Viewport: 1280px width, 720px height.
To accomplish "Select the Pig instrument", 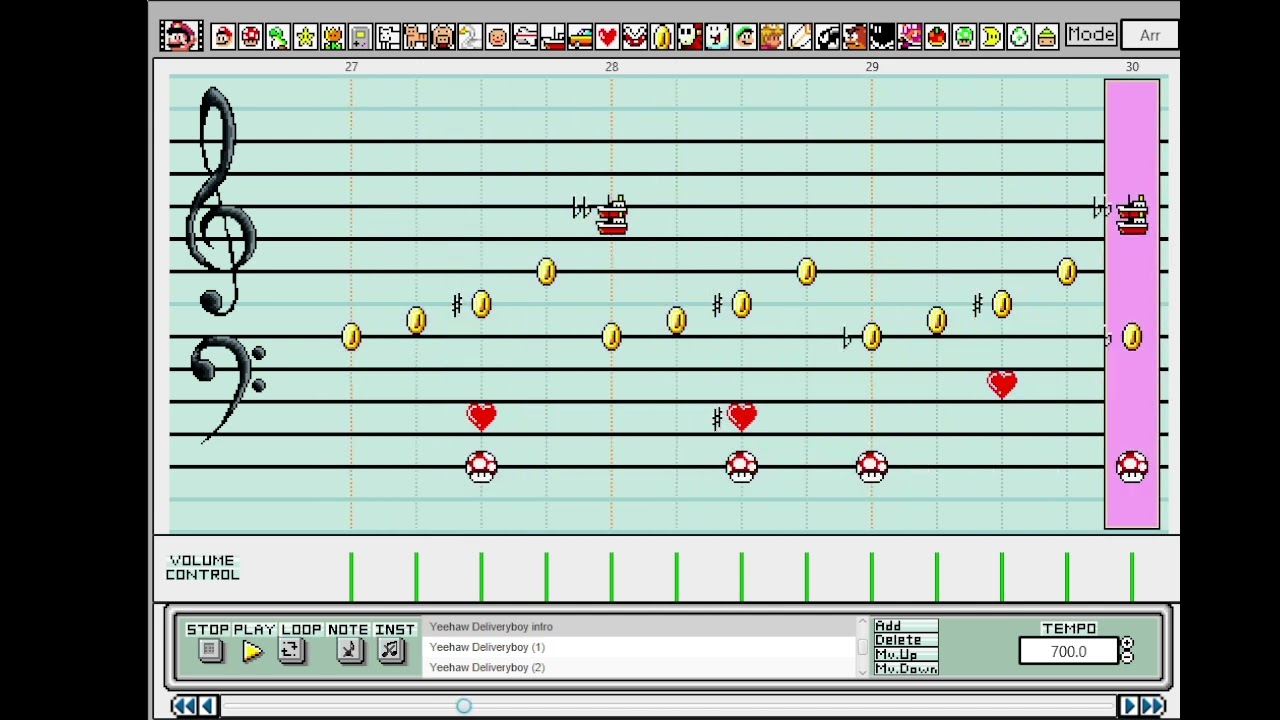I will tap(443, 37).
